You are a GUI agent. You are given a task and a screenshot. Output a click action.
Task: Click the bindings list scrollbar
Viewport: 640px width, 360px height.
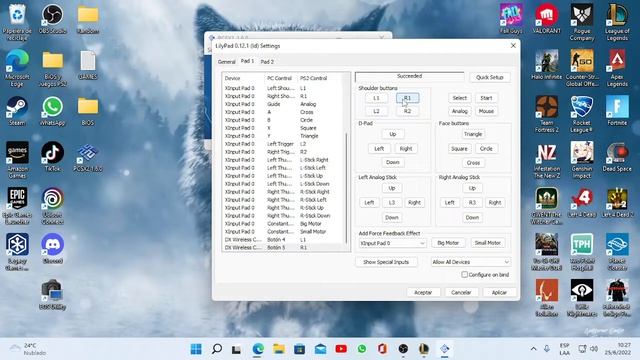point(347,188)
